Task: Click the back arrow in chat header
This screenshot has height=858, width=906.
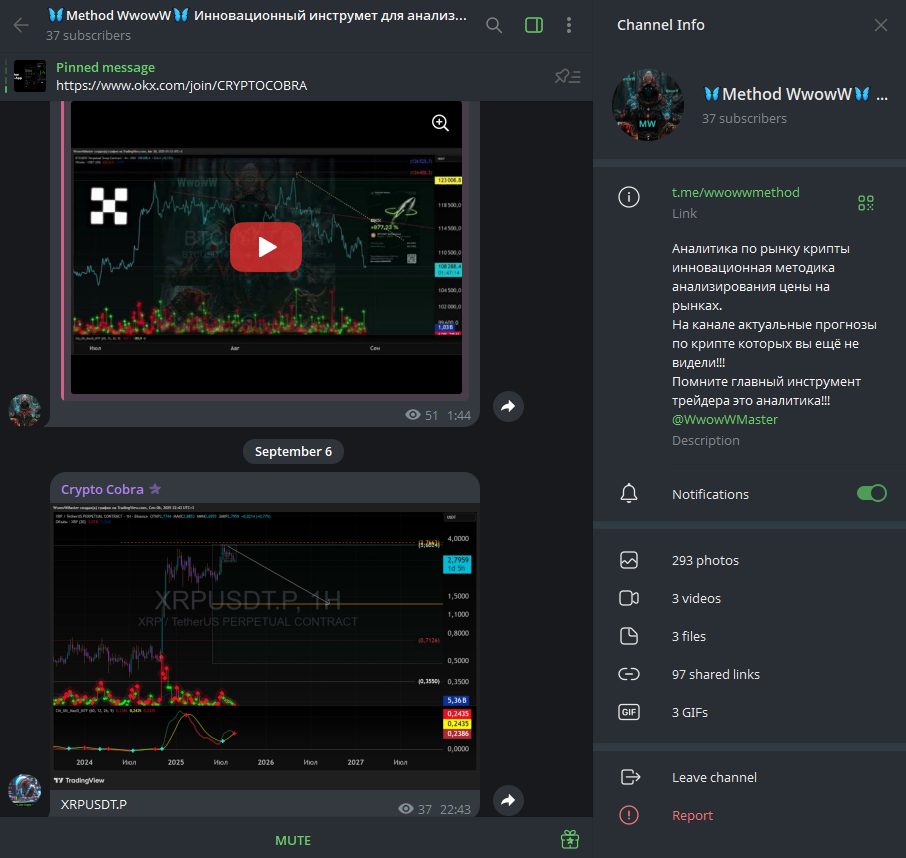Action: (21, 25)
